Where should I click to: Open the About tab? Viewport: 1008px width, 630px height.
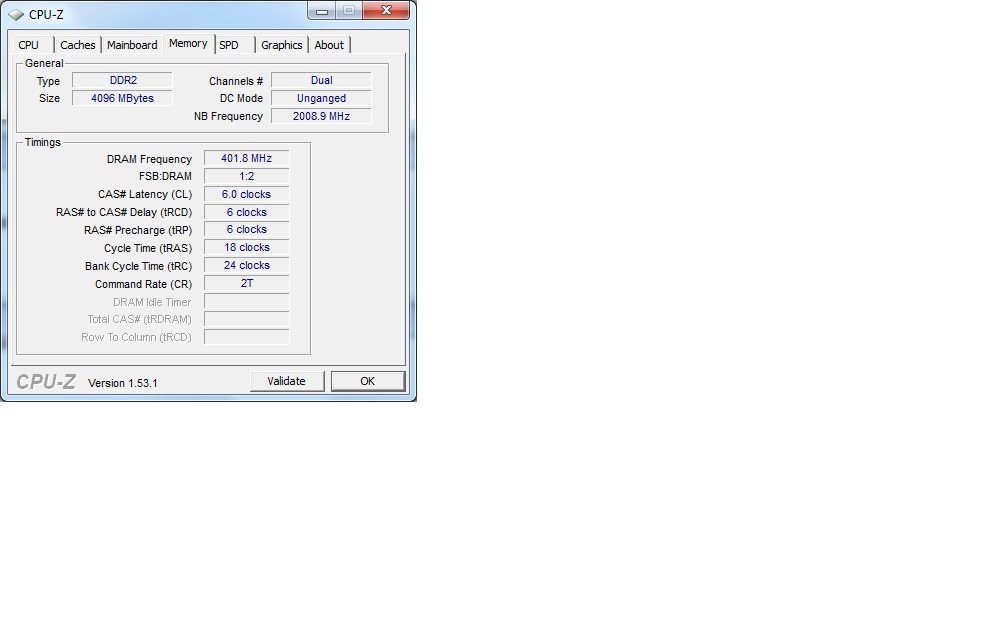pyautogui.click(x=329, y=45)
